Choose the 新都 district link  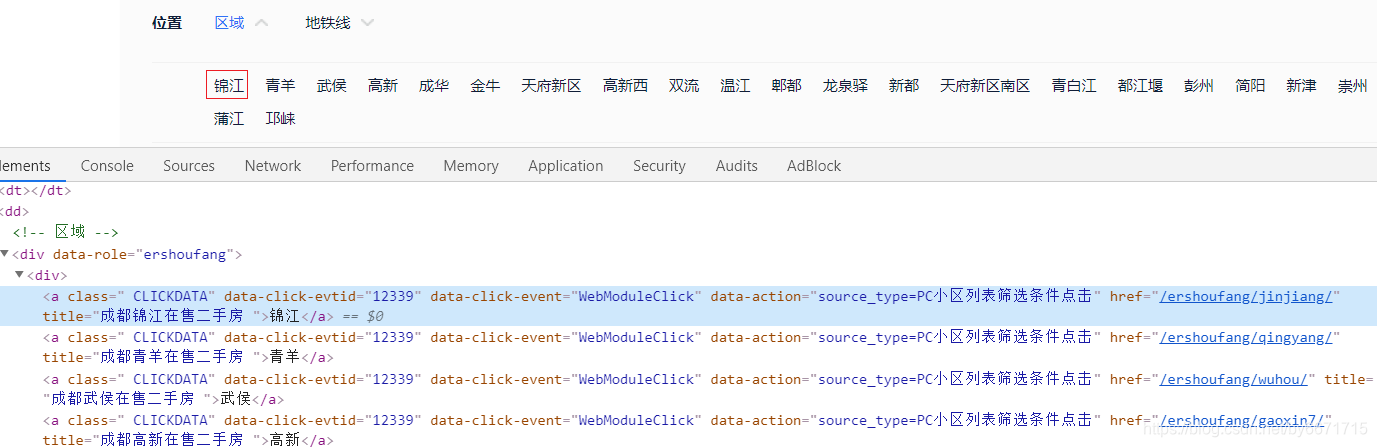pyautogui.click(x=904, y=86)
